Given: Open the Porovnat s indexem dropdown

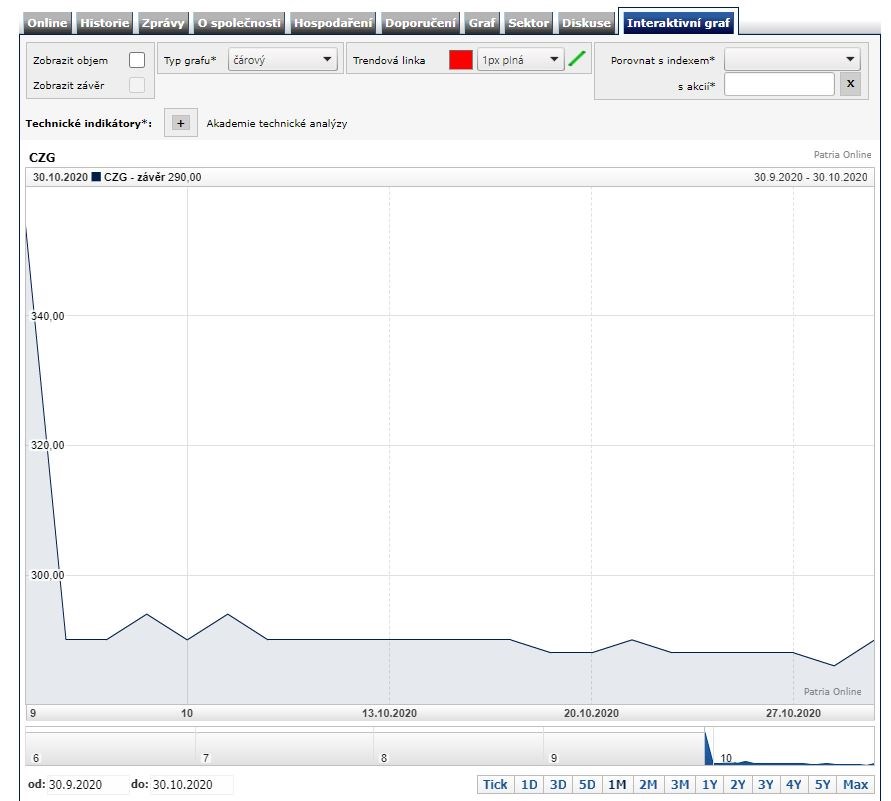Looking at the screenshot, I should point(792,60).
